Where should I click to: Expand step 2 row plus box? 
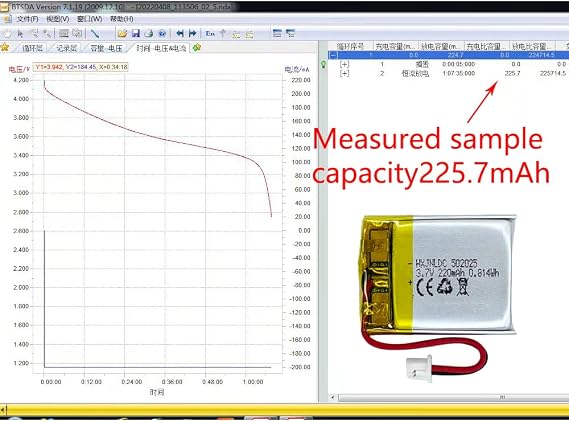click(x=344, y=73)
